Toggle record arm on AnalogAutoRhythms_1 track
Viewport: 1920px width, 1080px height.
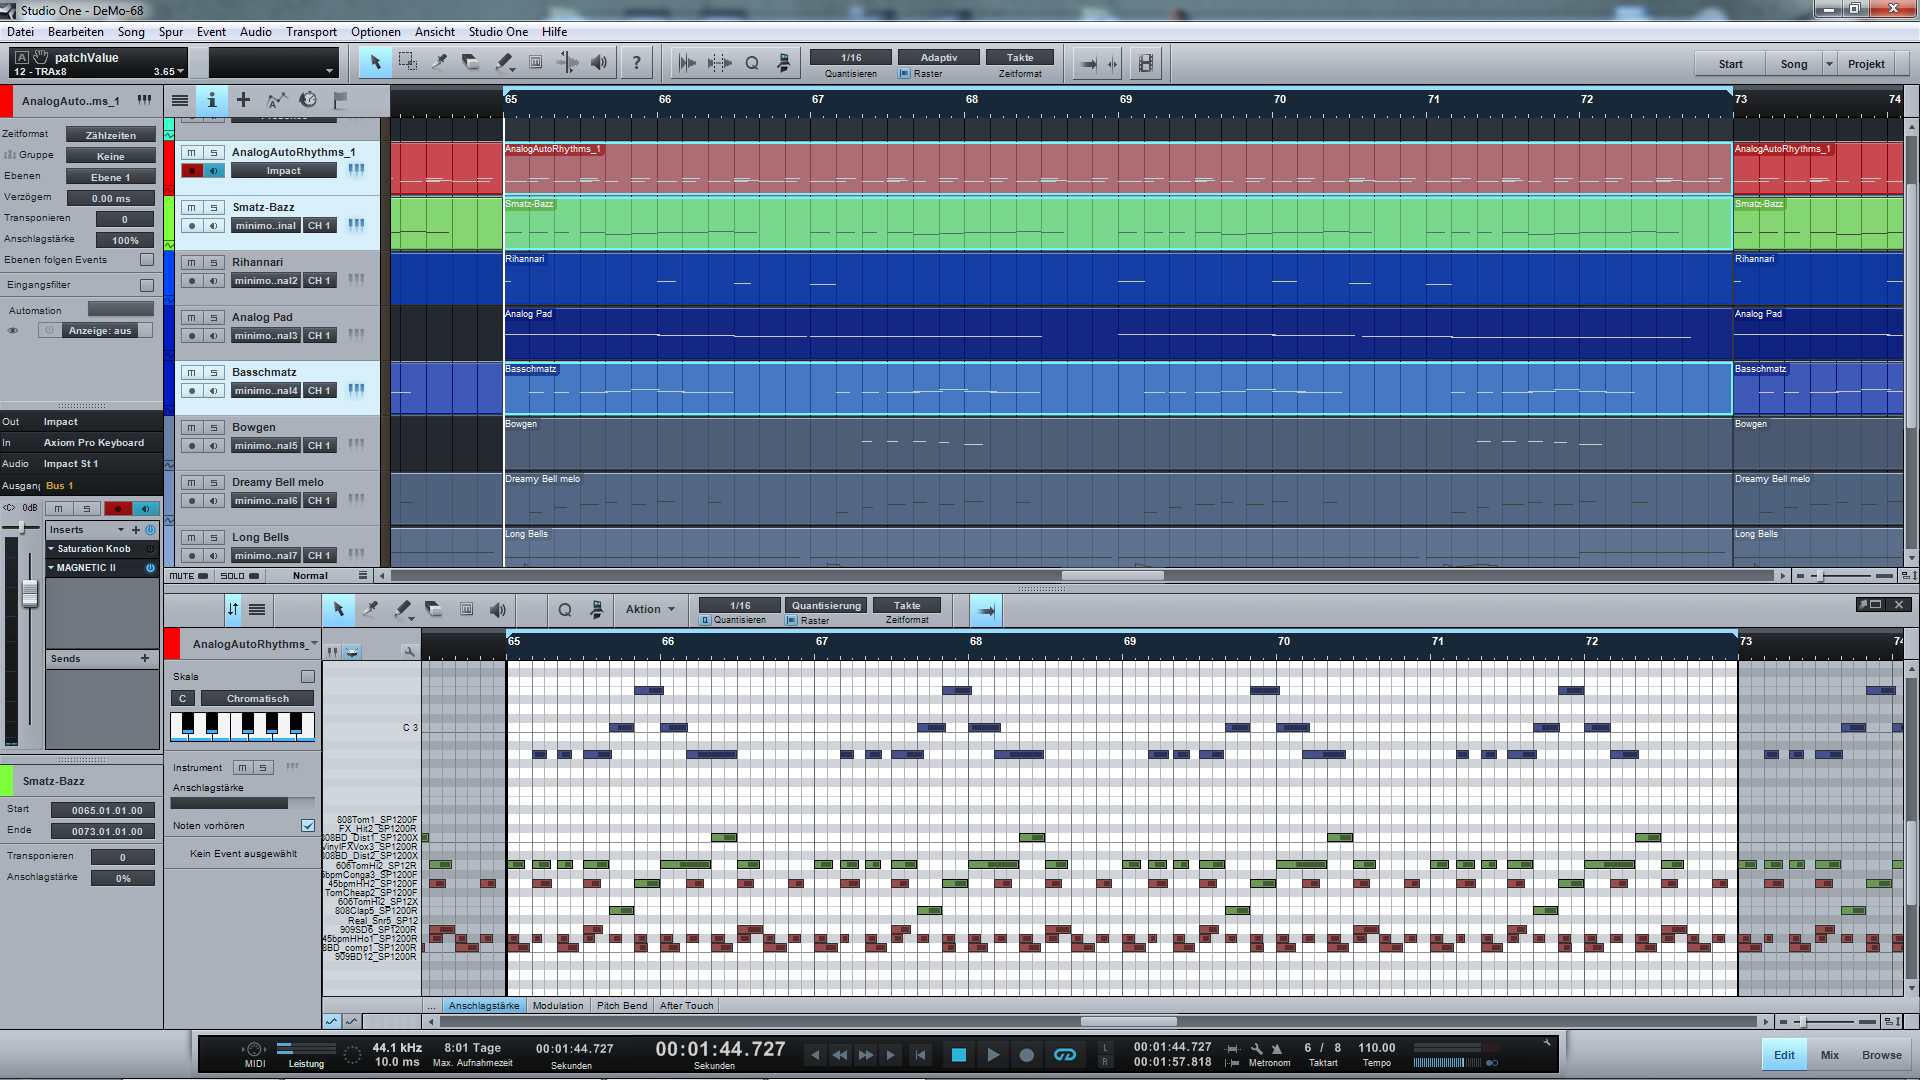pos(192,171)
